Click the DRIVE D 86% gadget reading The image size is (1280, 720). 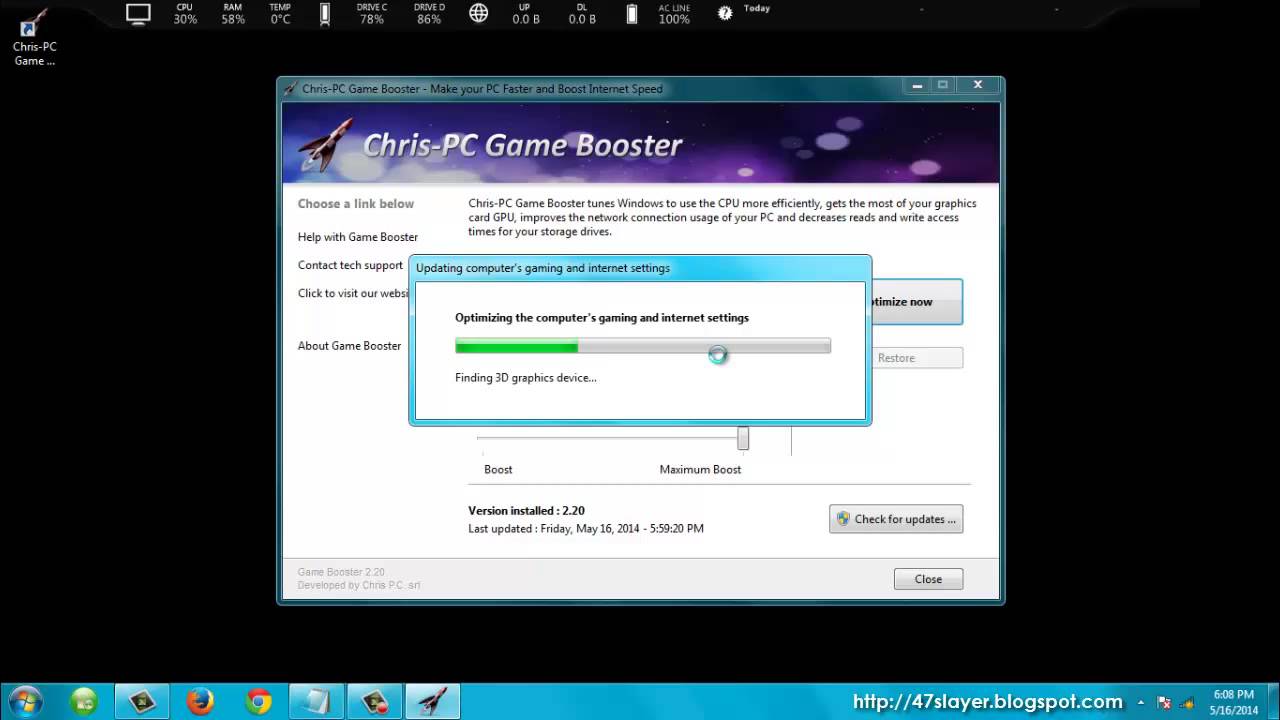[429, 14]
